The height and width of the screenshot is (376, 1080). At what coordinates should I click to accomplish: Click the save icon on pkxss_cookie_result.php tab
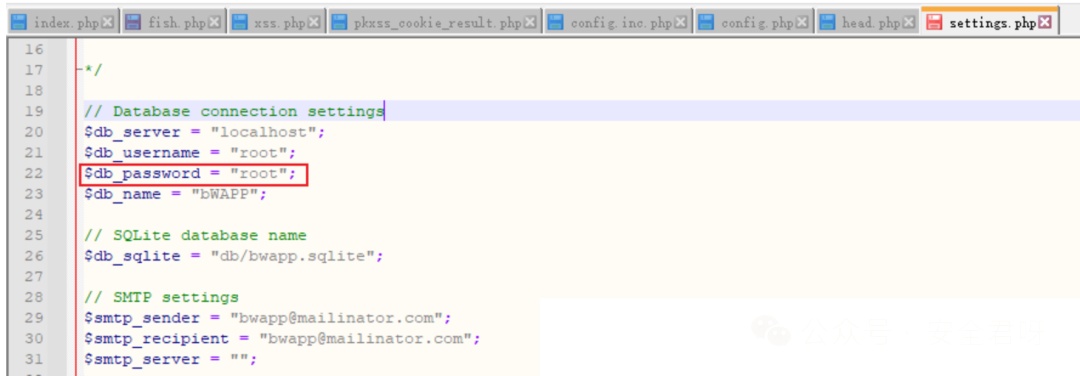coord(339,23)
